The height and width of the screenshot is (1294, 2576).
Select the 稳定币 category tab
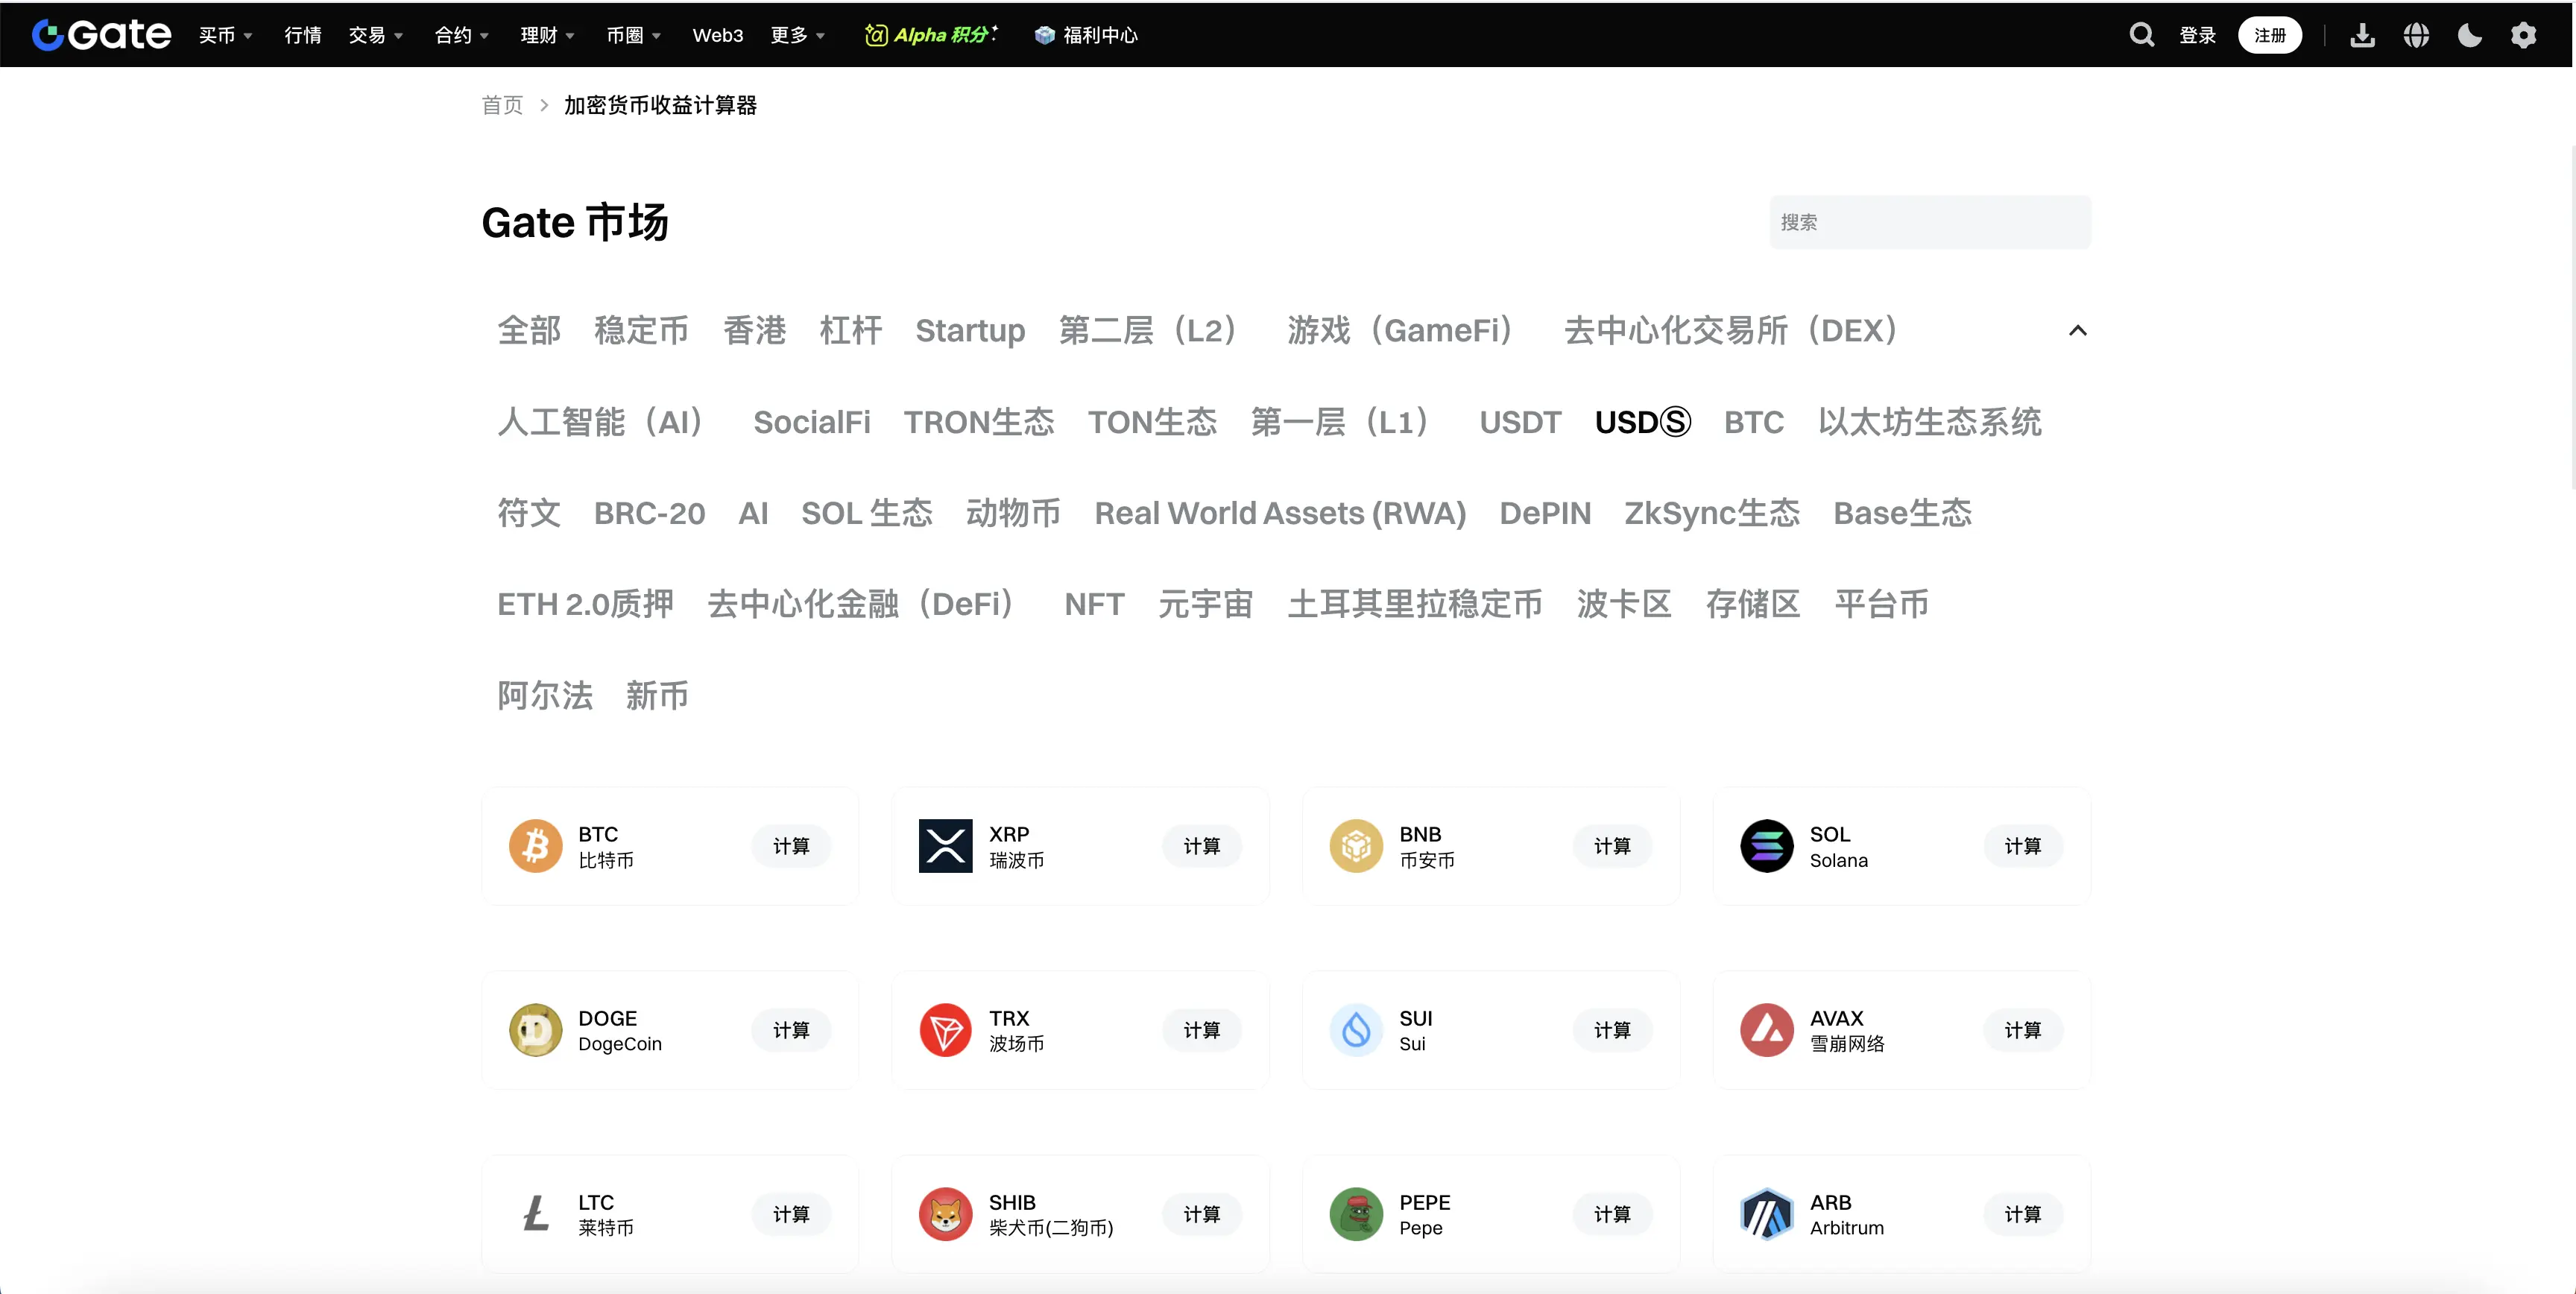[641, 330]
